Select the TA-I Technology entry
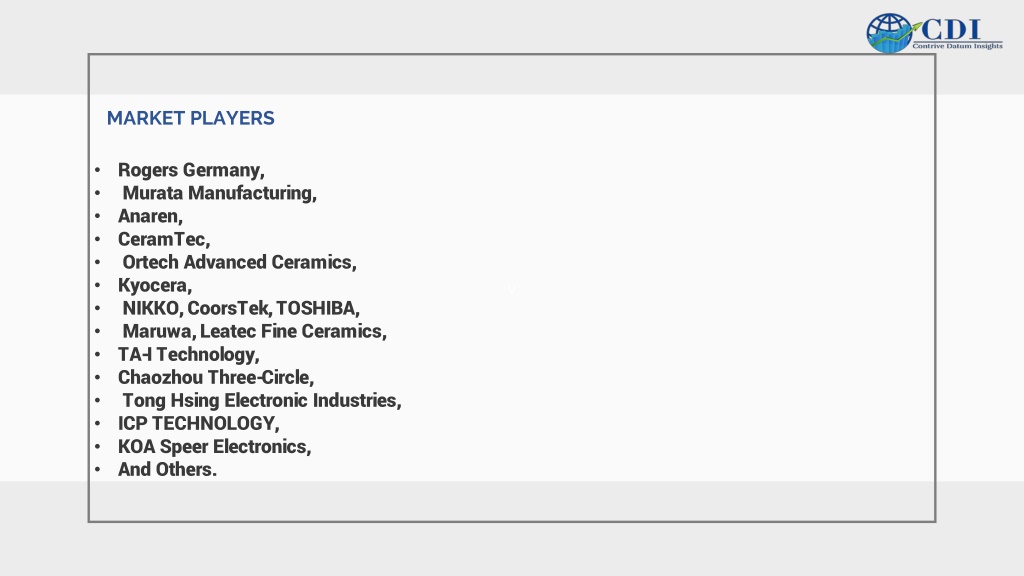 click(189, 355)
